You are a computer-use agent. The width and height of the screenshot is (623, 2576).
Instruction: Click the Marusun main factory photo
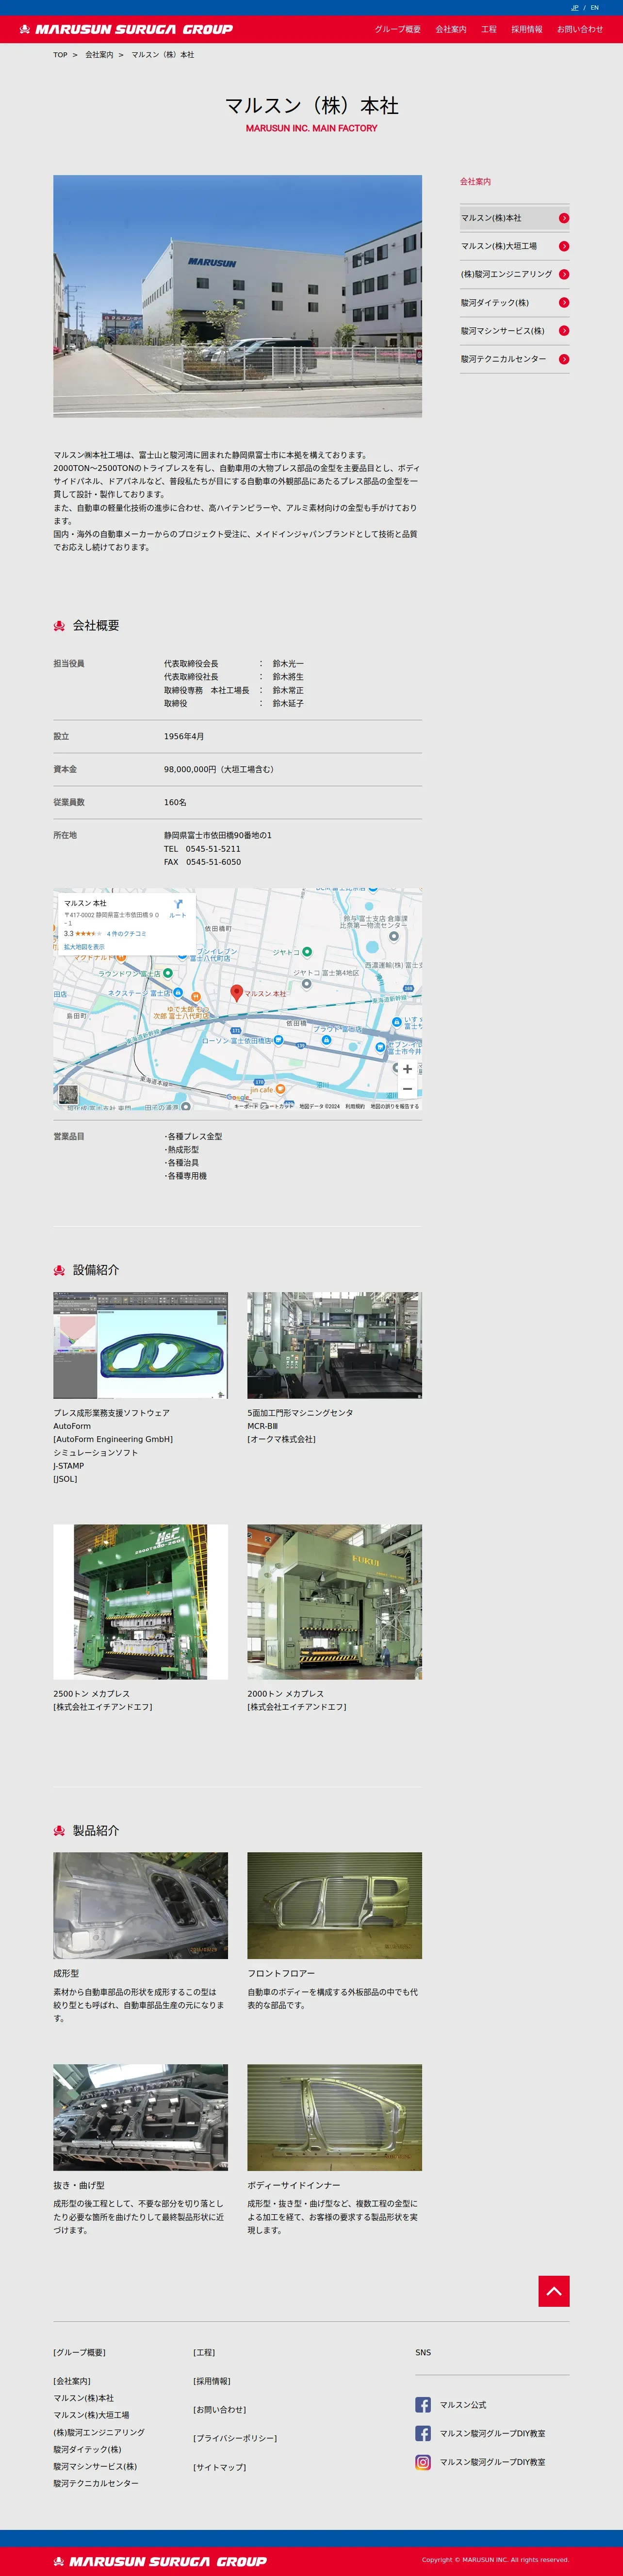coord(237,296)
